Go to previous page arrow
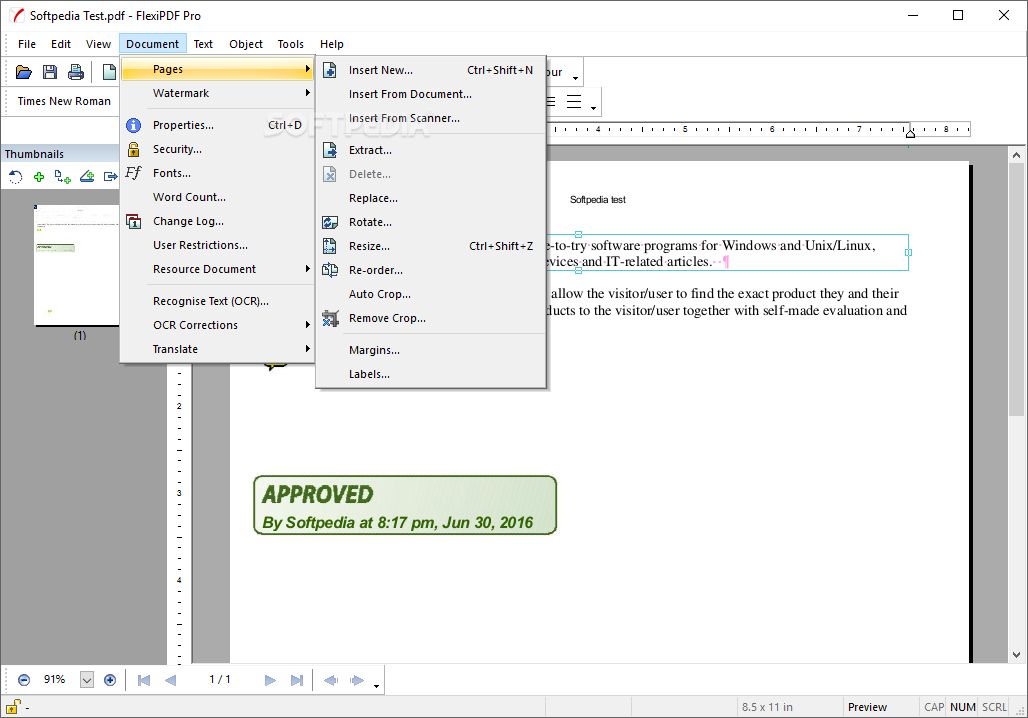Viewport: 1028px width, 718px height. (170, 680)
